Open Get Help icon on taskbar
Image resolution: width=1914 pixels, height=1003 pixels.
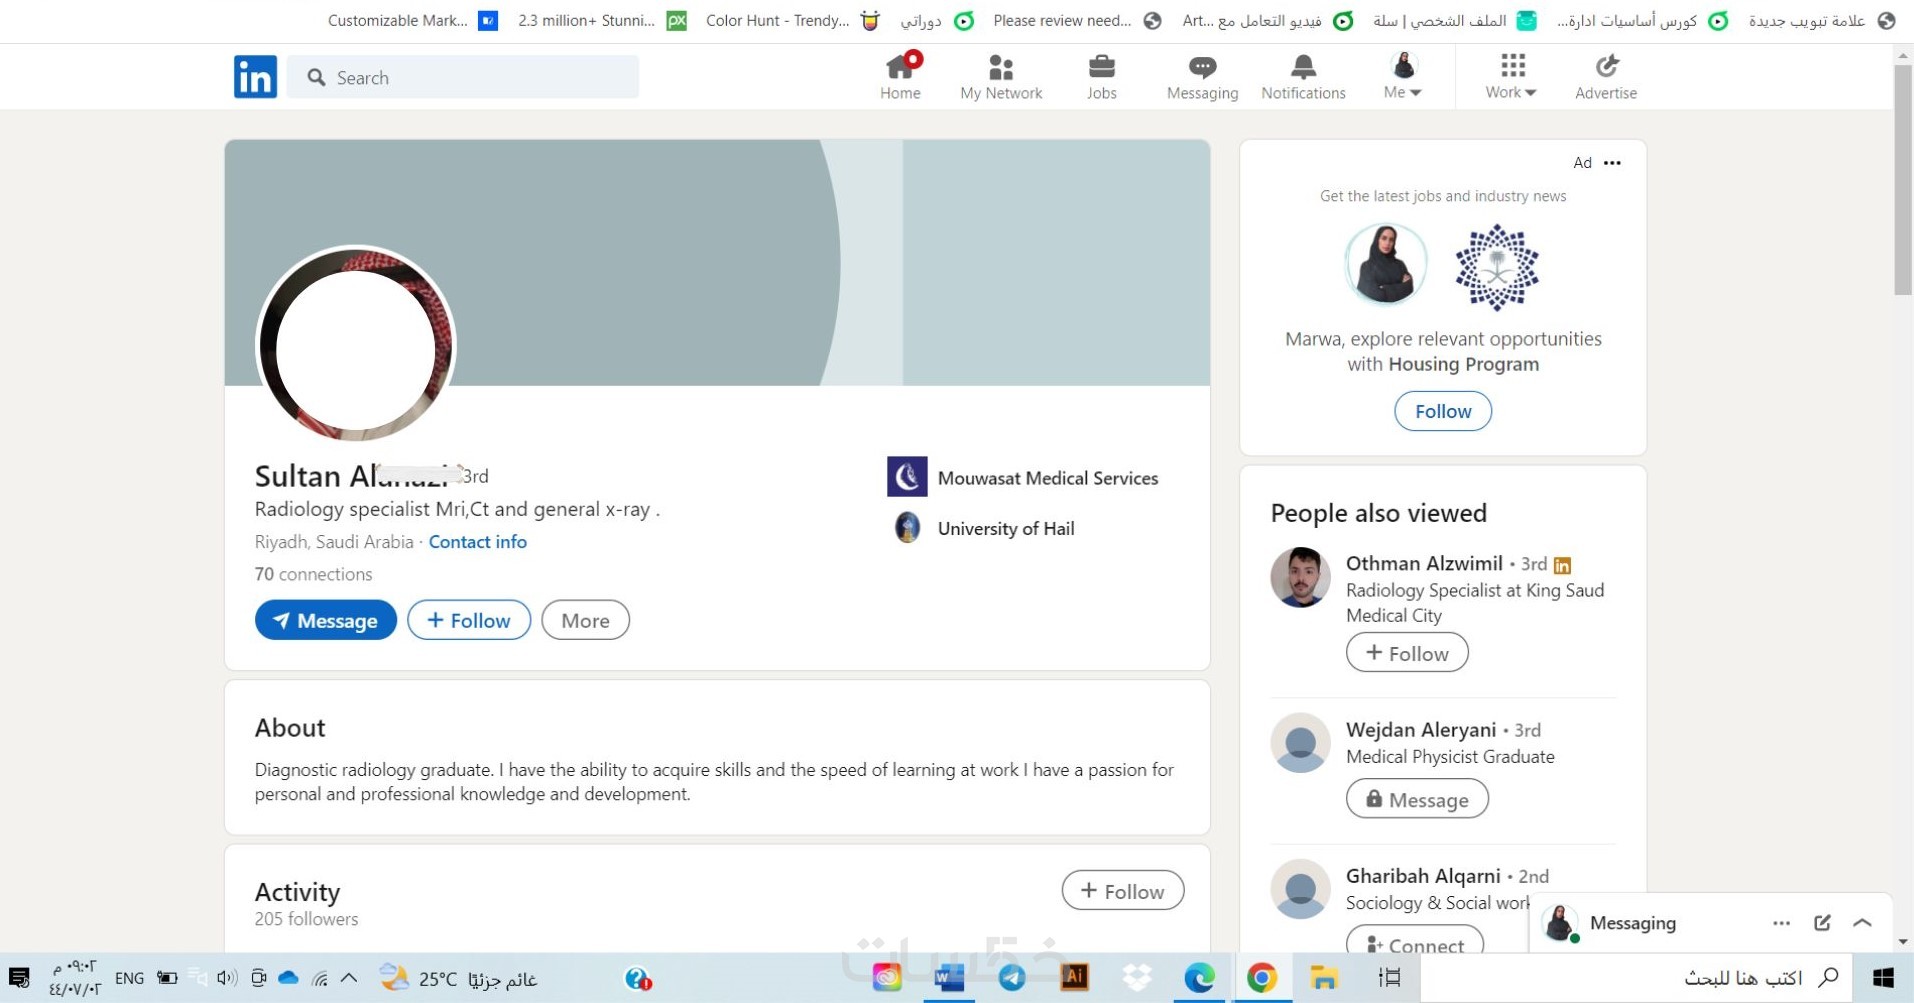tap(638, 978)
